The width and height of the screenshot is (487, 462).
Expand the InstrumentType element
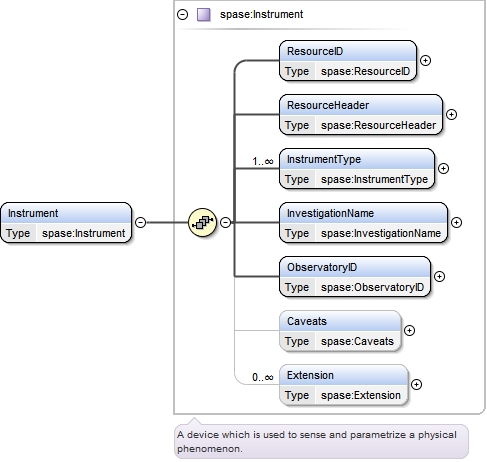tap(443, 169)
